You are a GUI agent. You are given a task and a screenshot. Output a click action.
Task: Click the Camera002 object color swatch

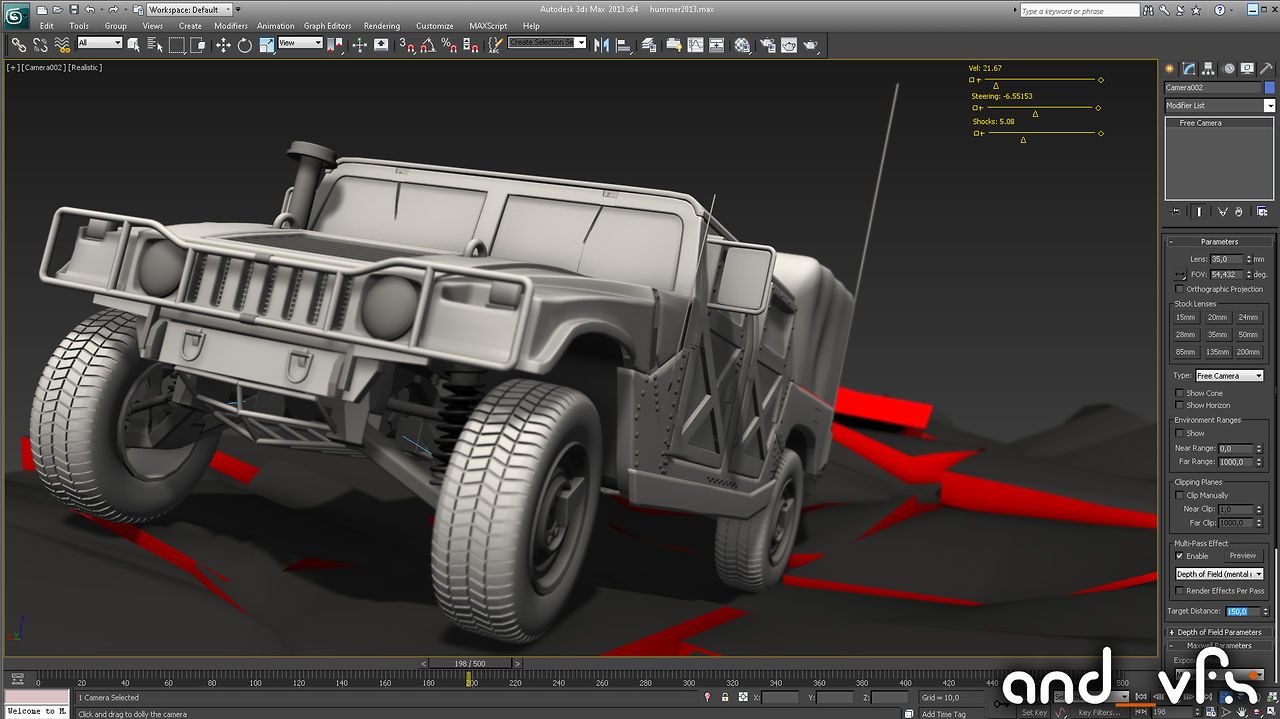(1269, 88)
